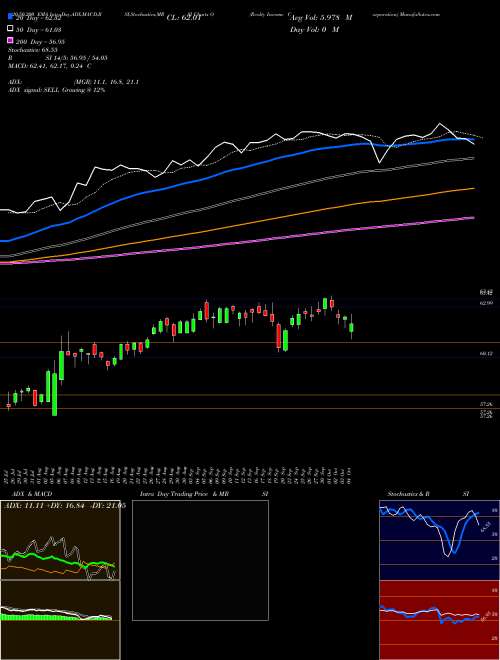The image size is (500, 660).
Task: Click the 60.12 price axis label
Action: [487, 354]
